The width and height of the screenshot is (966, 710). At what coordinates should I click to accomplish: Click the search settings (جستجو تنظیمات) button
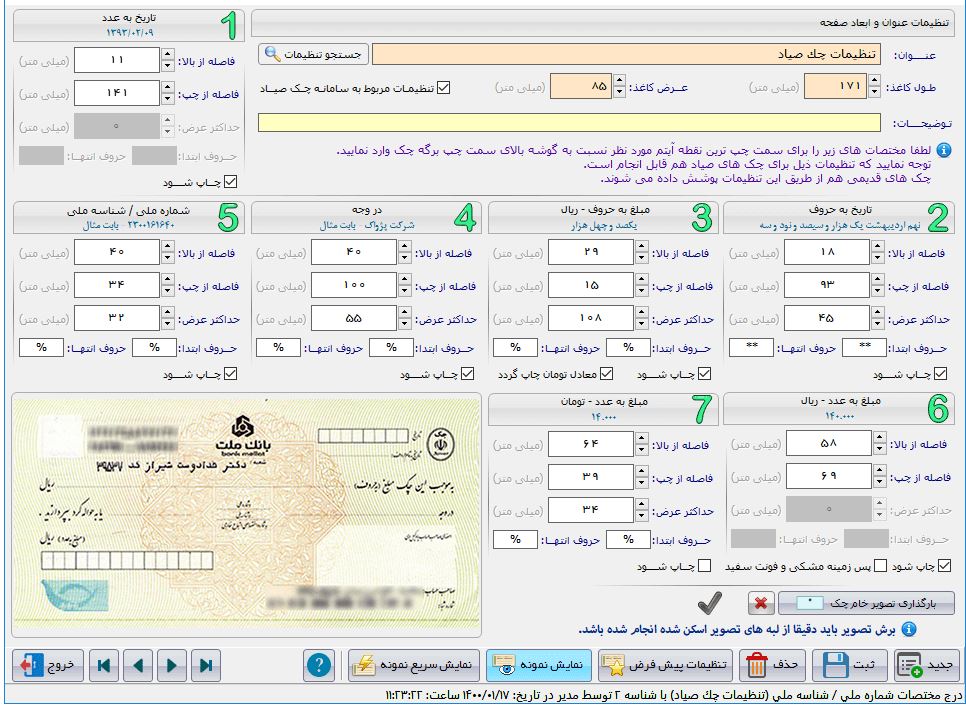[x=314, y=53]
